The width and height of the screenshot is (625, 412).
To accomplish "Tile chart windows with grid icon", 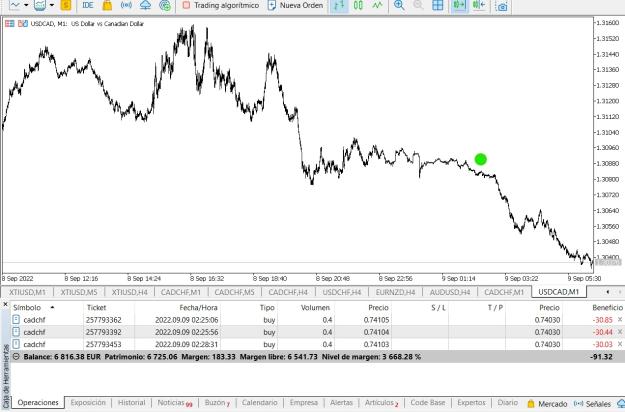I will click(438, 6).
